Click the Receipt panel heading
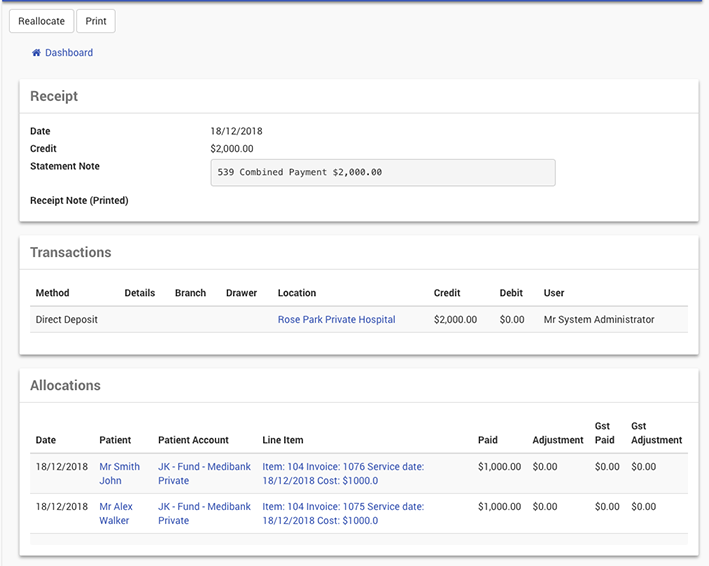The height and width of the screenshot is (566, 709). (x=54, y=97)
